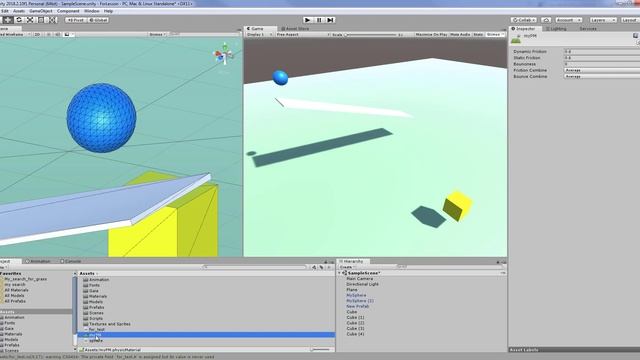Viewport: 640px width, 360px height.
Task: Open the Display 1 dropdown
Action: [259, 35]
